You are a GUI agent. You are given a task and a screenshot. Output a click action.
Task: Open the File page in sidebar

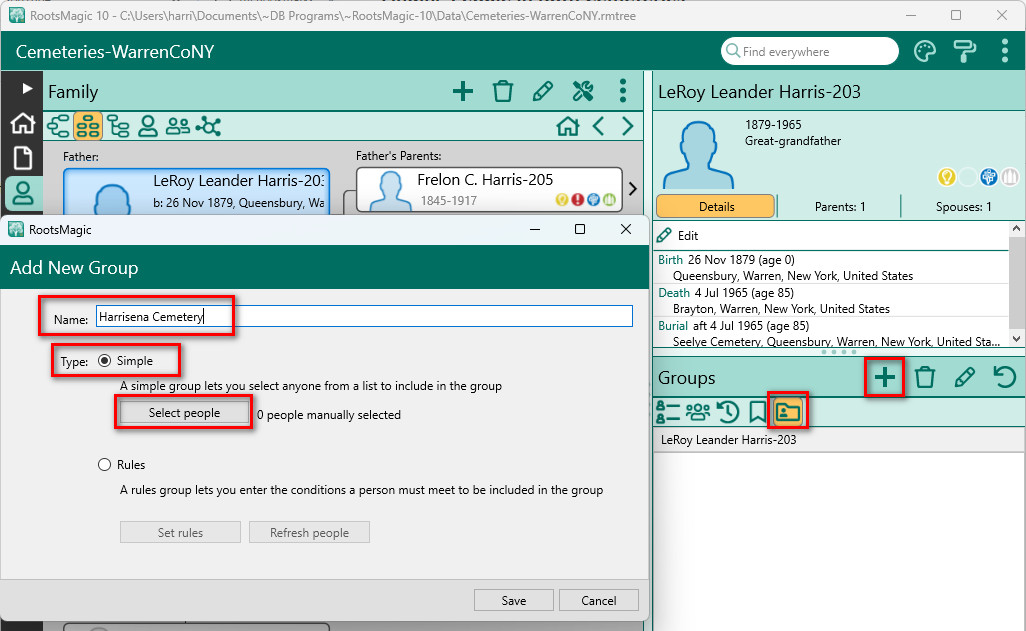coord(22,158)
